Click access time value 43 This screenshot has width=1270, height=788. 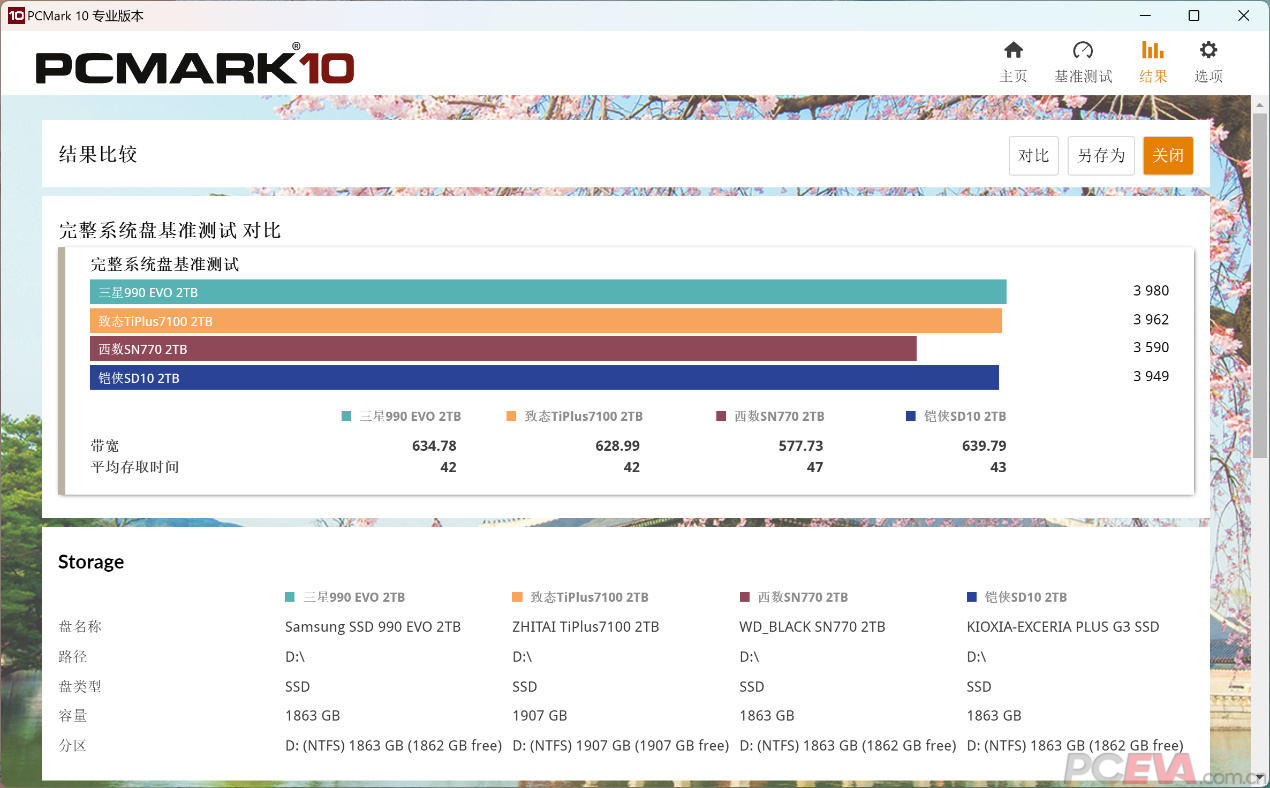(x=998, y=467)
